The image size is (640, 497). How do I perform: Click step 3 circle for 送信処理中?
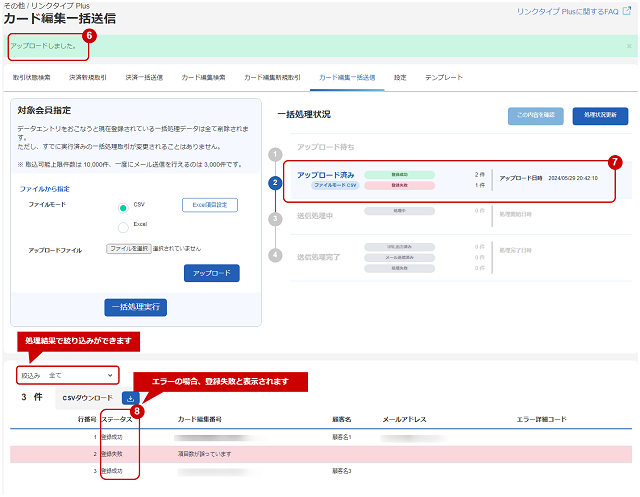[276, 219]
